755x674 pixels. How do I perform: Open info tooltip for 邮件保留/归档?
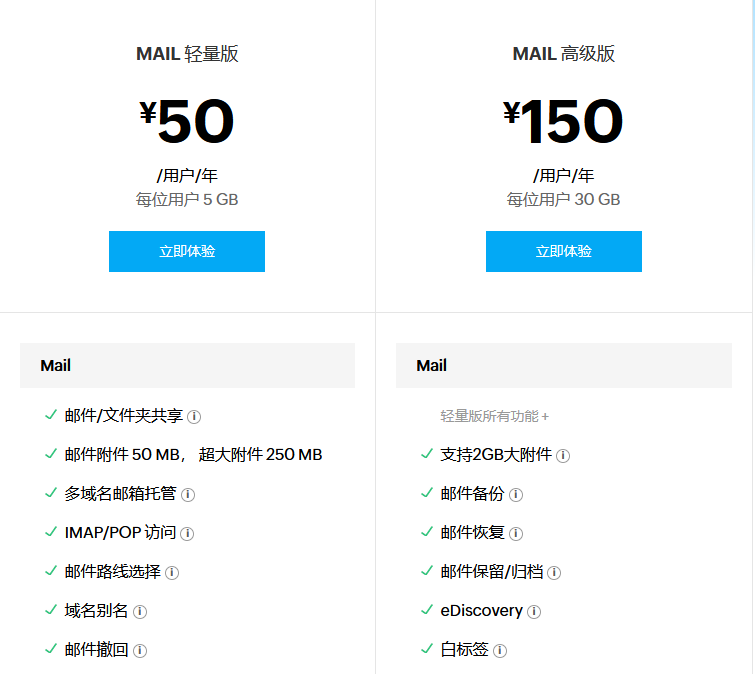coord(554,573)
